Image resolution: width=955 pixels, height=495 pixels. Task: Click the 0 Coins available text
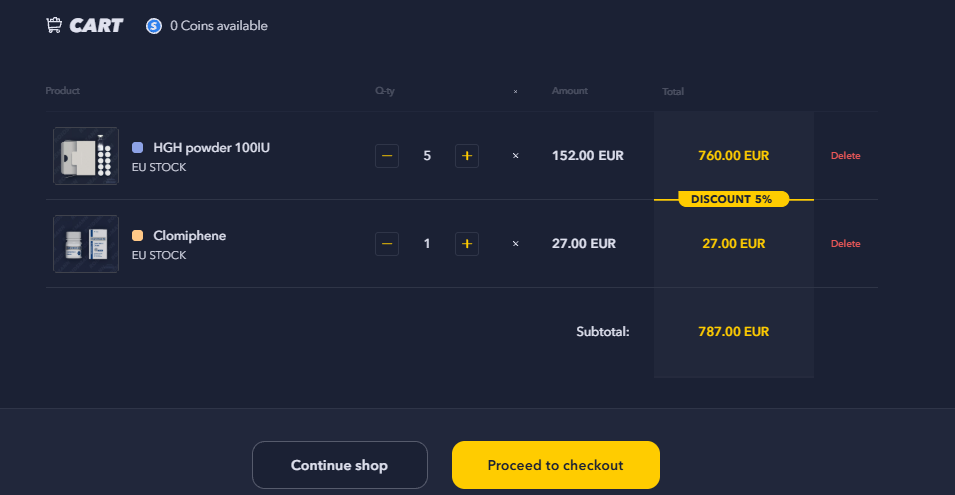[x=218, y=26]
